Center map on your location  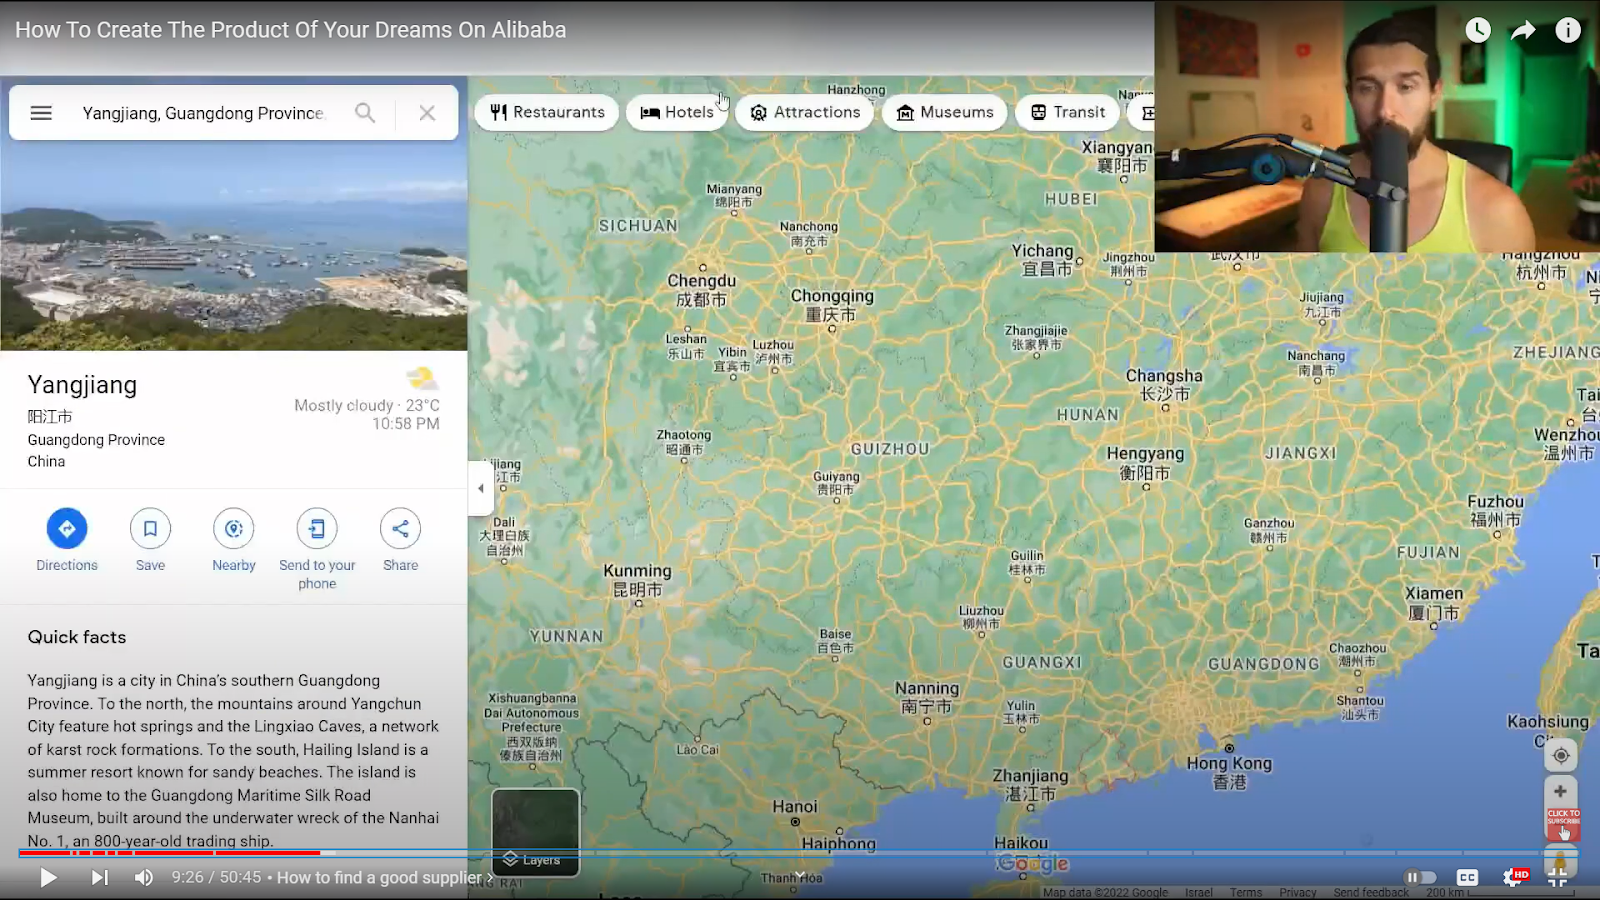coord(1560,755)
